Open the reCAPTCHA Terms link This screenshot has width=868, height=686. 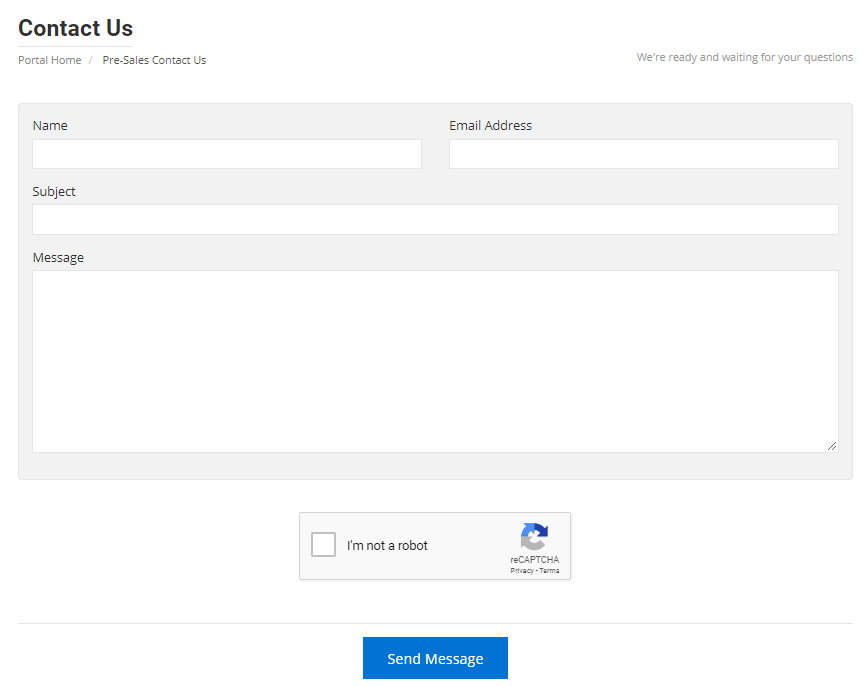coord(549,570)
